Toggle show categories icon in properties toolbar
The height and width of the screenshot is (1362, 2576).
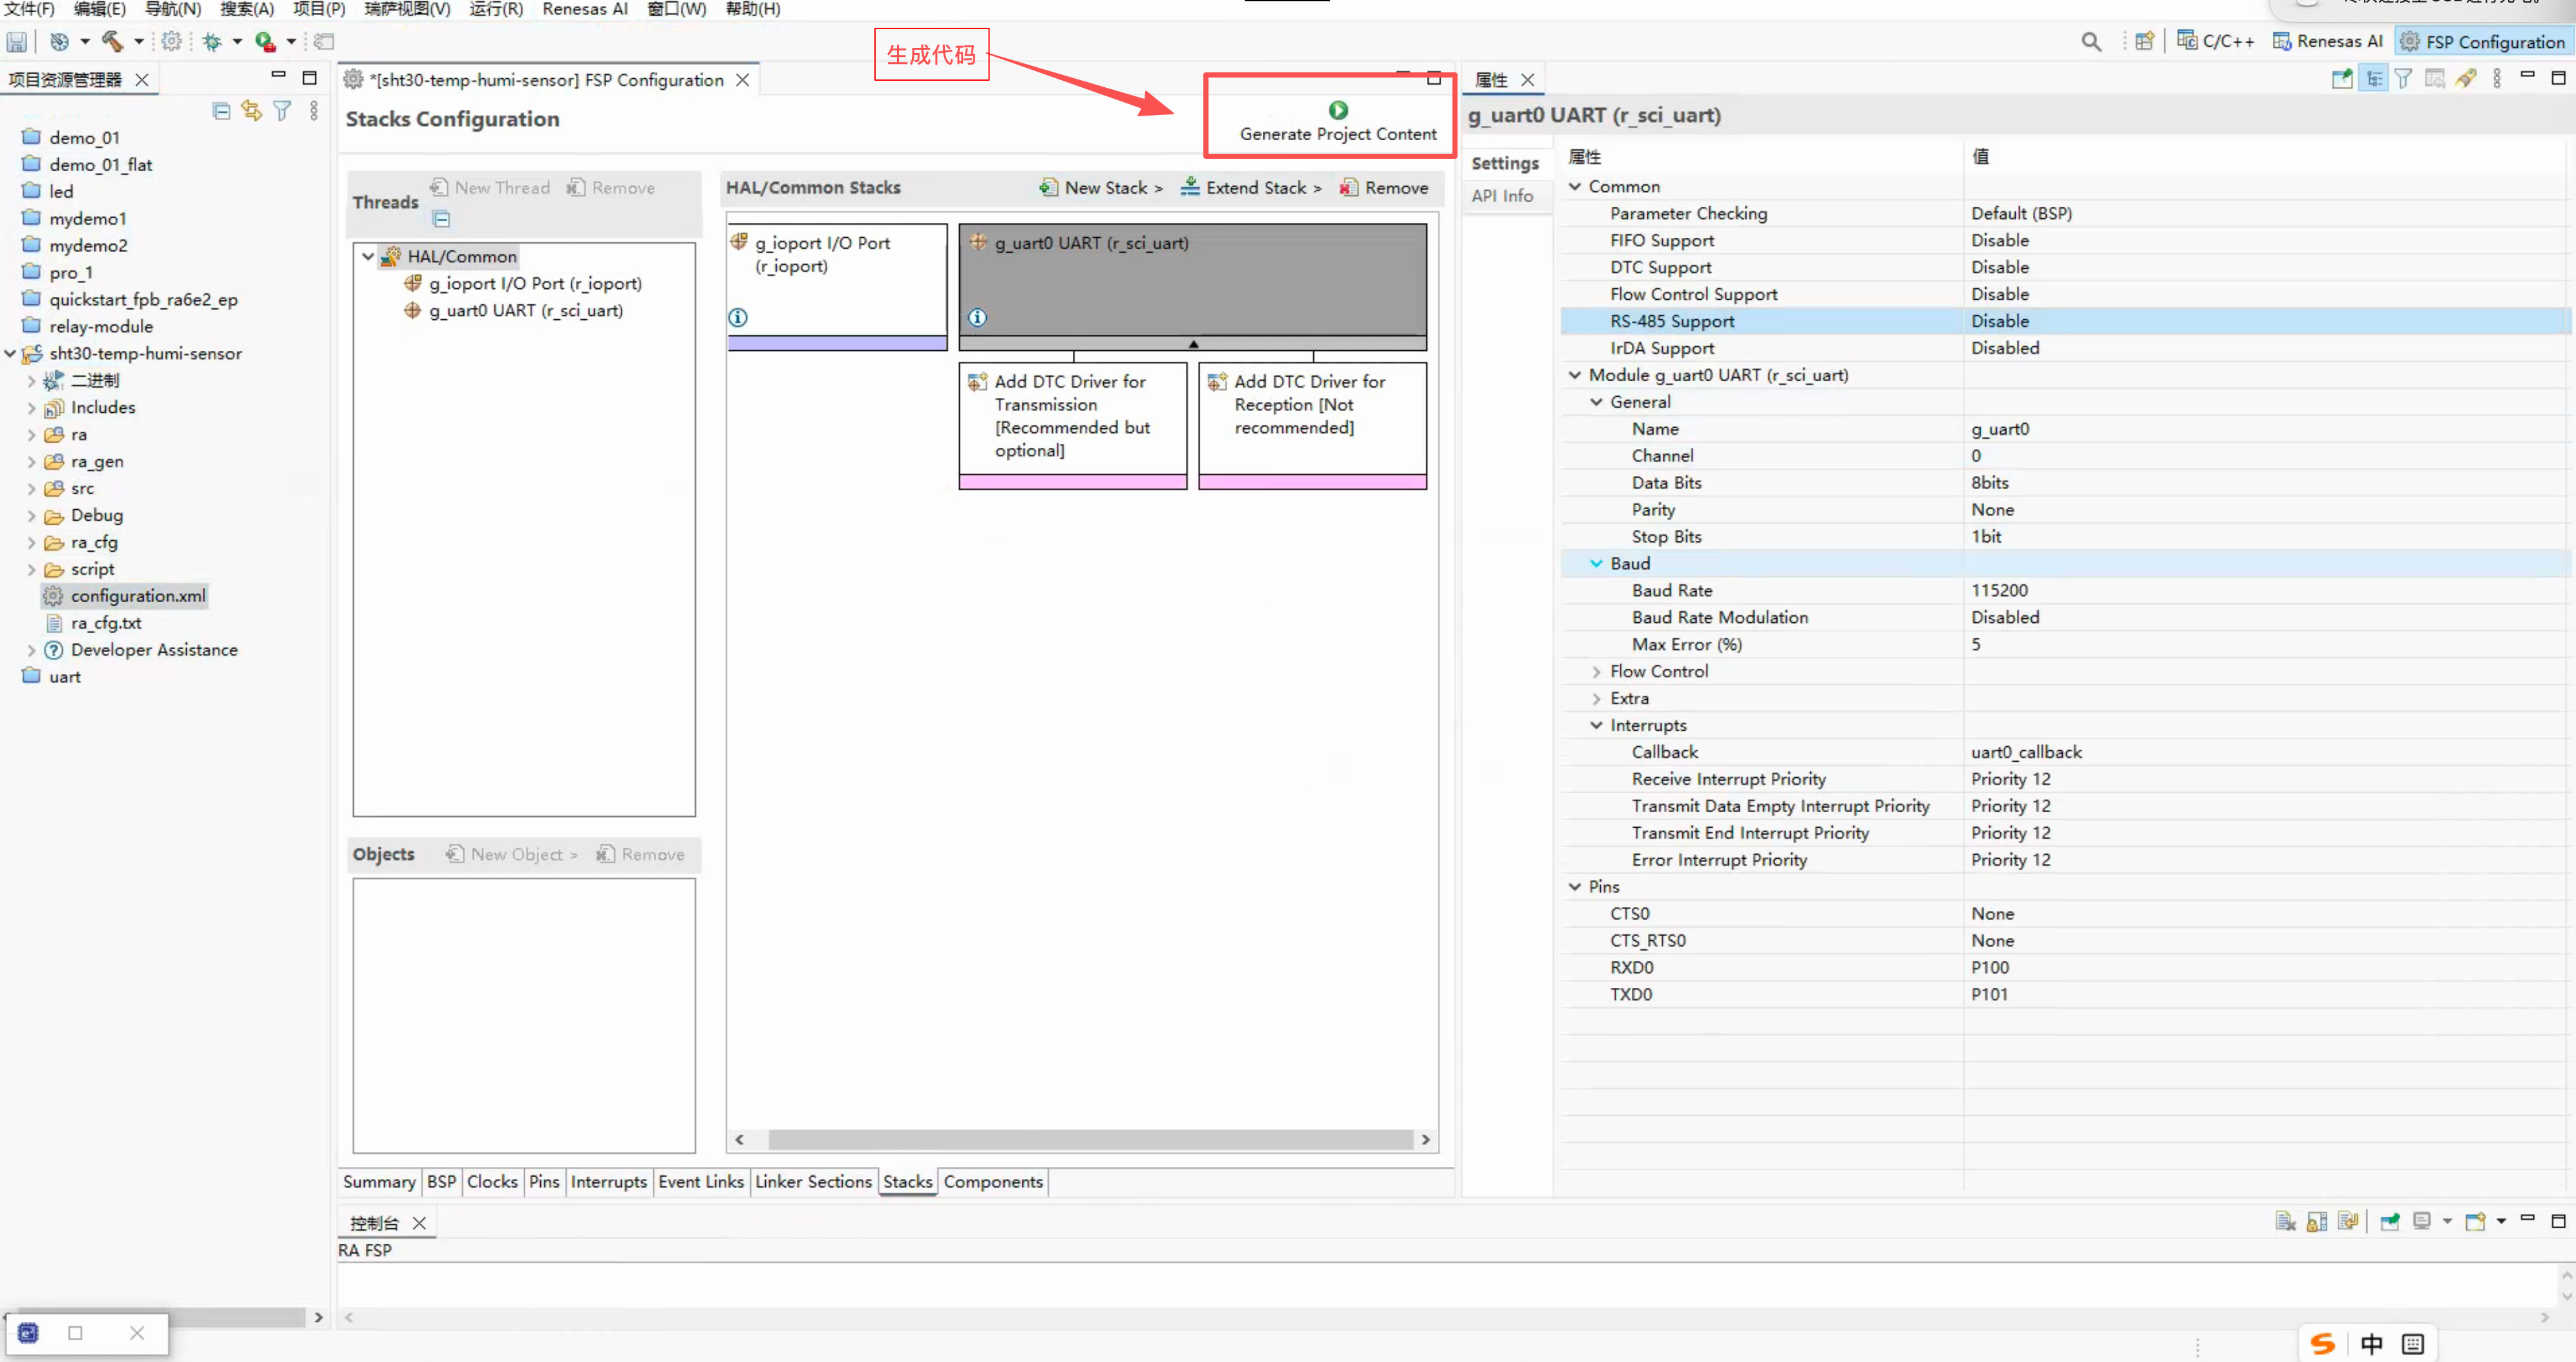point(2373,78)
